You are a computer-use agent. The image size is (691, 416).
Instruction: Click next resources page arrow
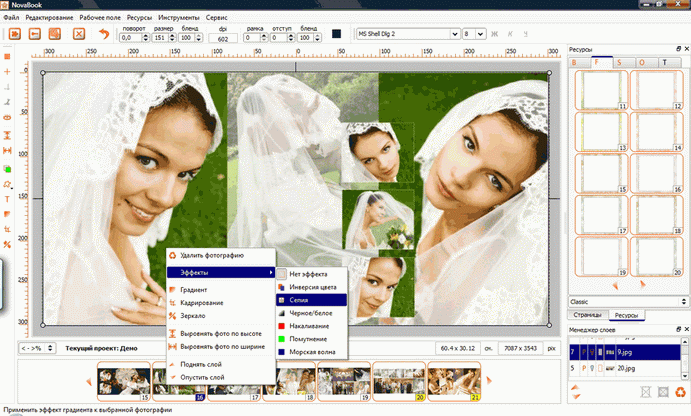[x=643, y=284]
